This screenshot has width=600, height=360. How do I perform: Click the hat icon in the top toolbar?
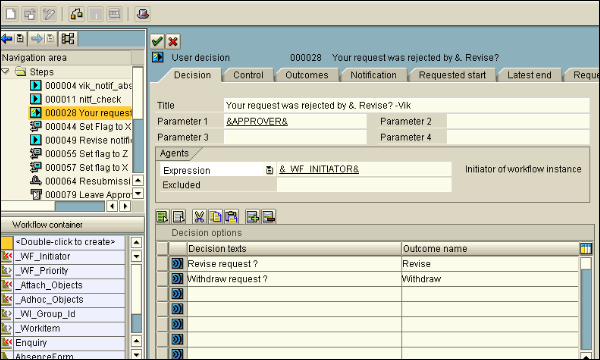143,14
